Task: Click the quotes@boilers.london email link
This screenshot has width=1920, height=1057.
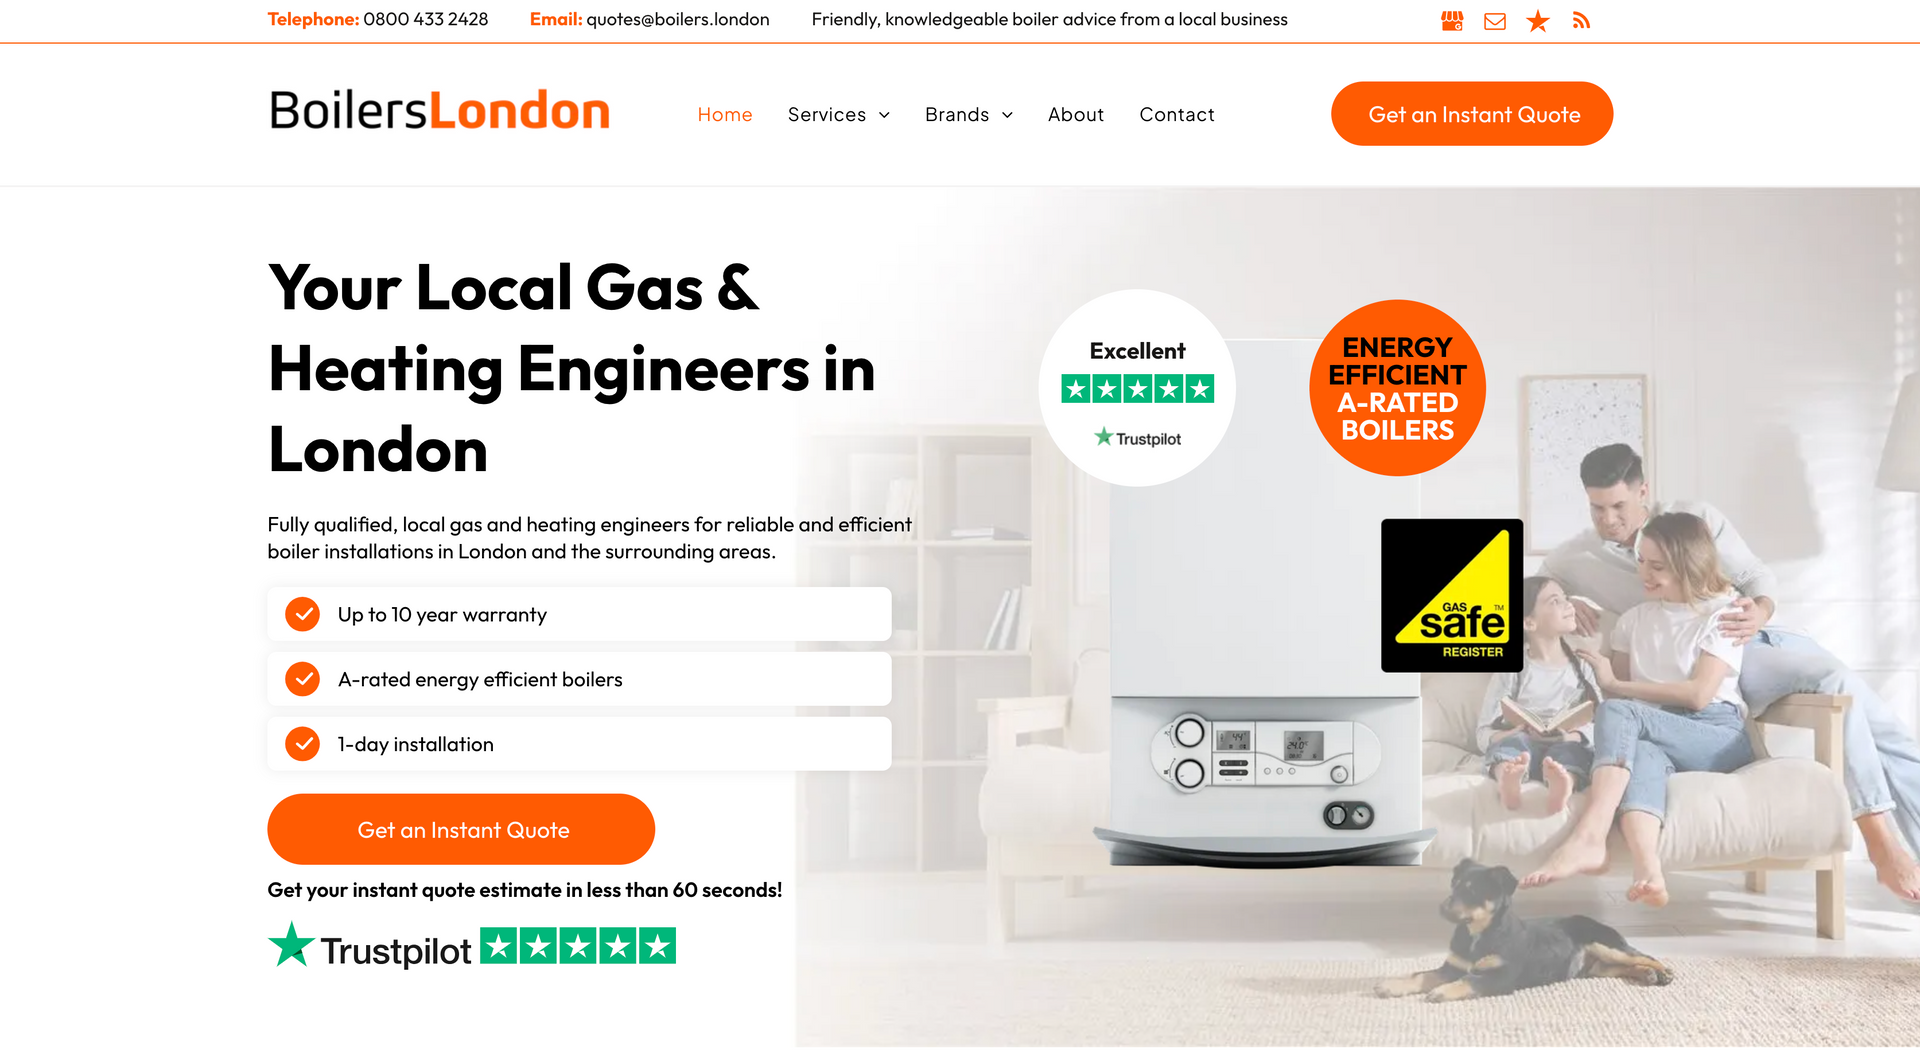Action: pos(677,20)
